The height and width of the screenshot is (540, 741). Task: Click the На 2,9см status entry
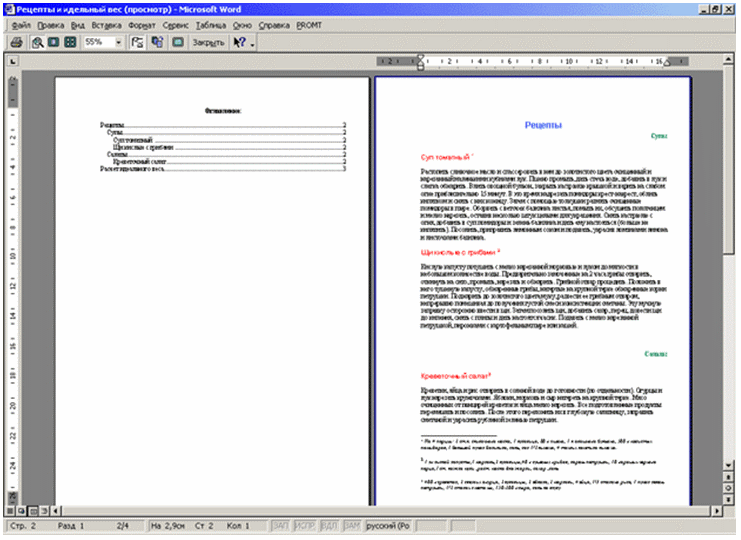click(x=168, y=526)
